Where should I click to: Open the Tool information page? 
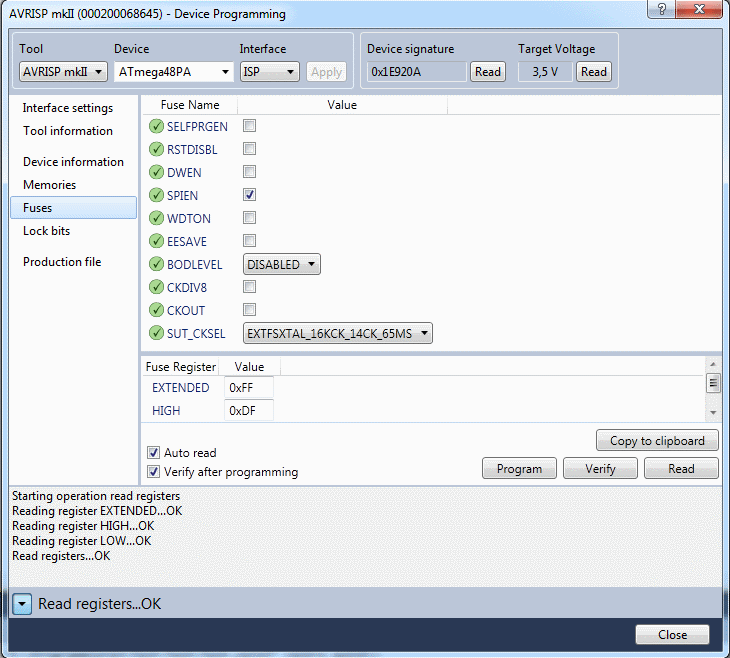click(x=68, y=131)
